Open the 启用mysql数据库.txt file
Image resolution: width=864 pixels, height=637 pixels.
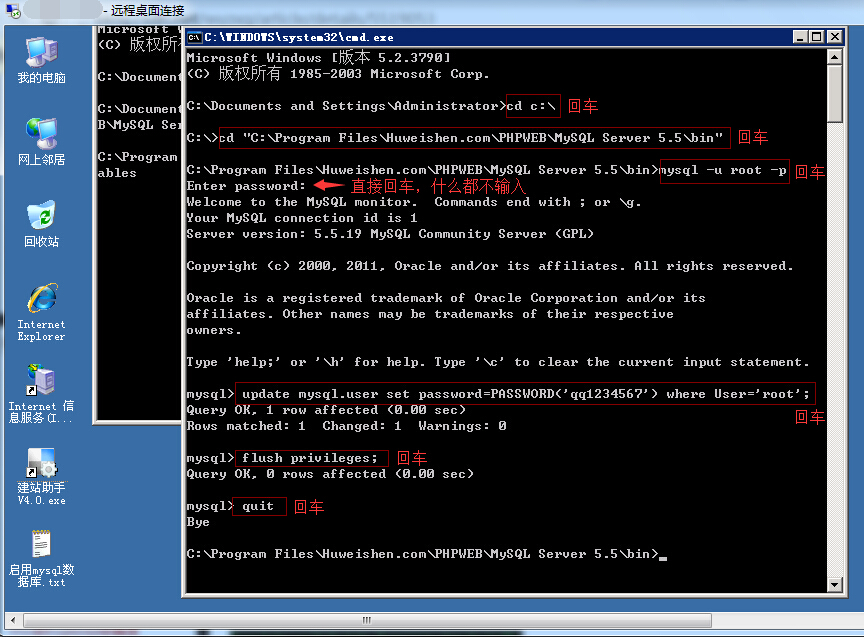pos(41,558)
